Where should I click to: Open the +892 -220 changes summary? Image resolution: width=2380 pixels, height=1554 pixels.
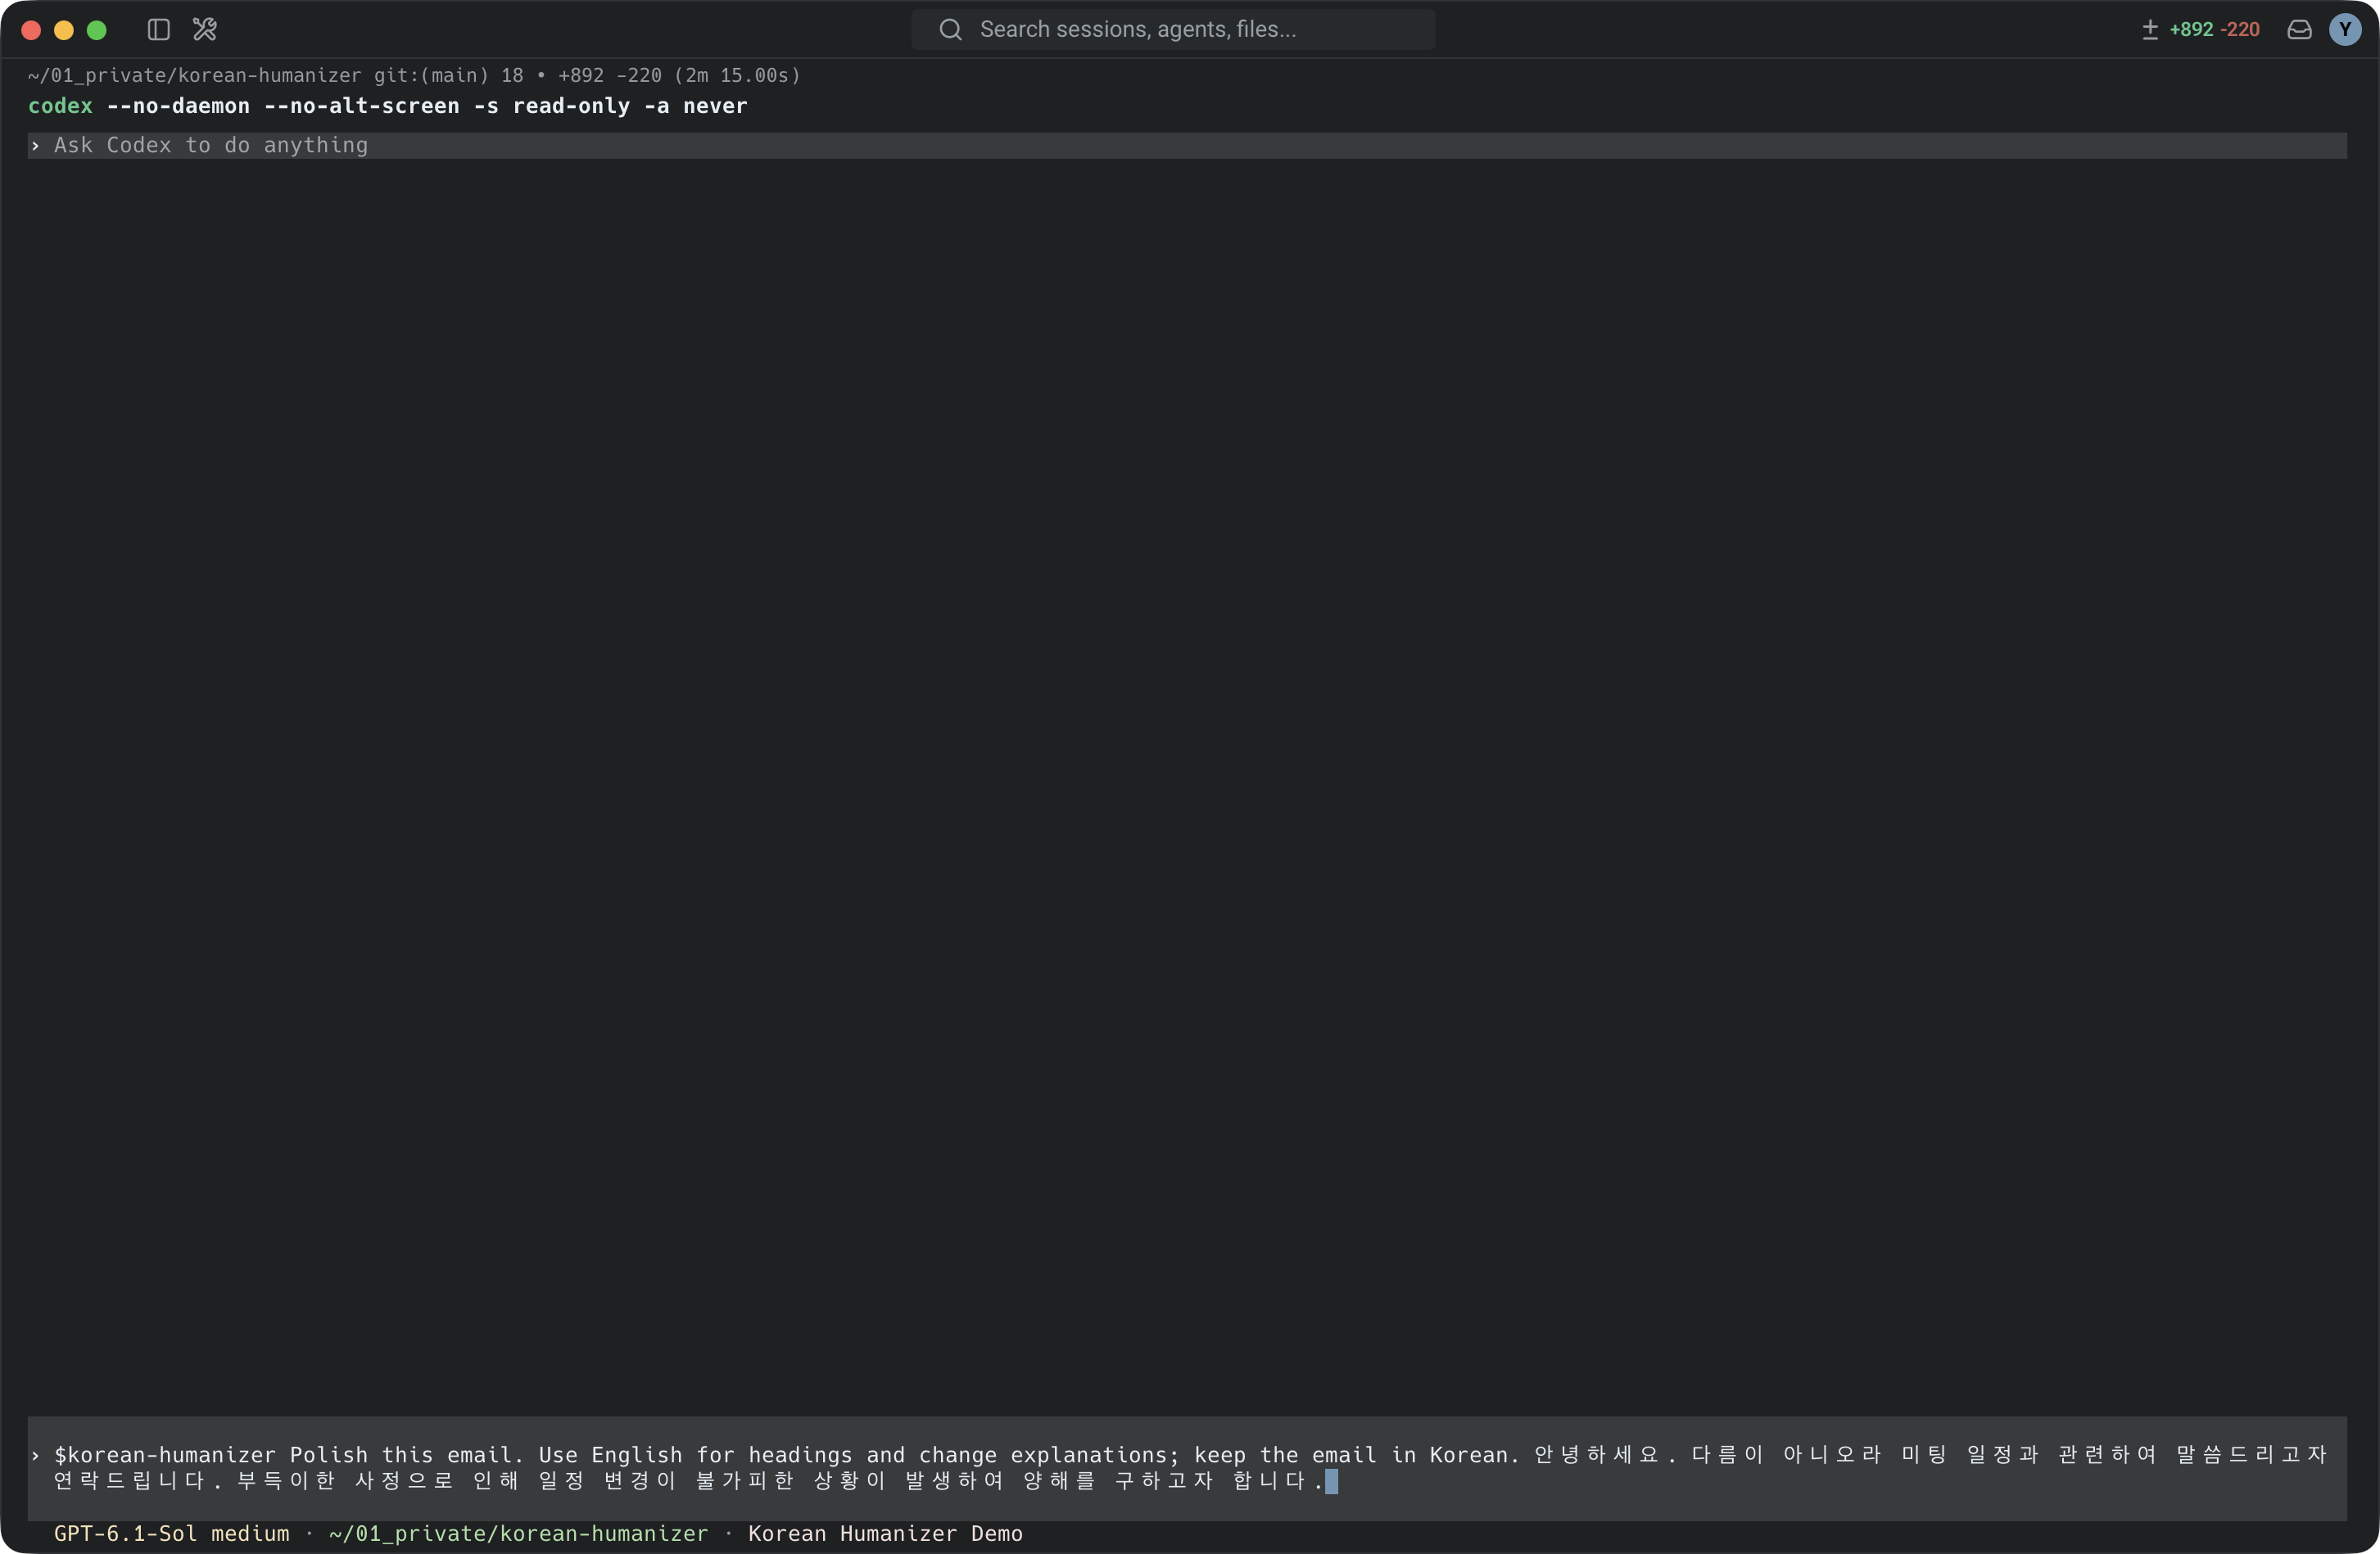[2214, 30]
